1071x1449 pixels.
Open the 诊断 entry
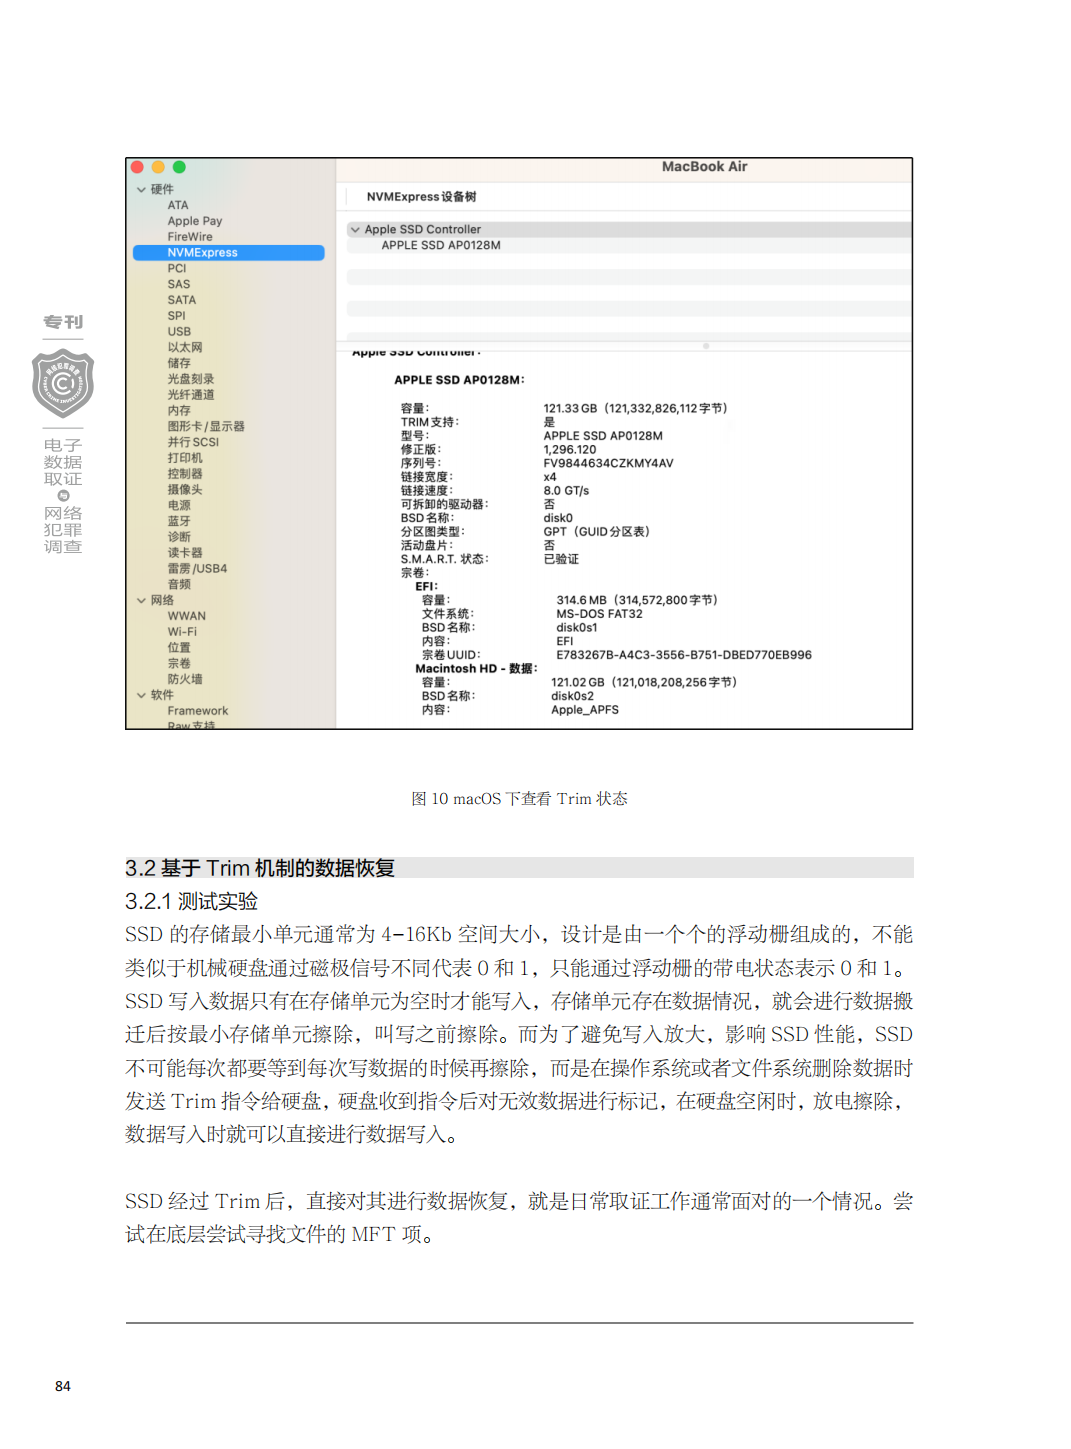coord(179,537)
